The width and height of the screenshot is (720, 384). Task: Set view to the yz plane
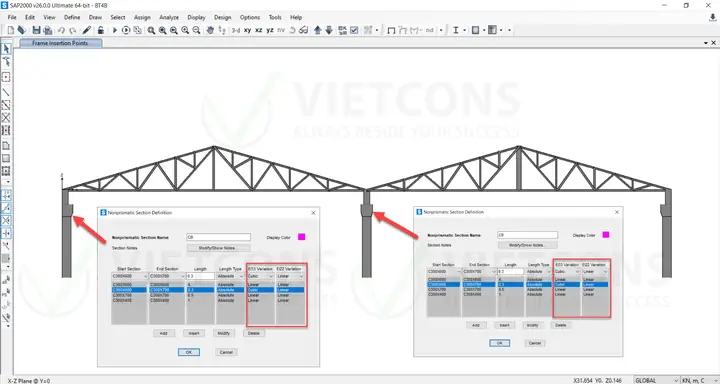coord(270,30)
